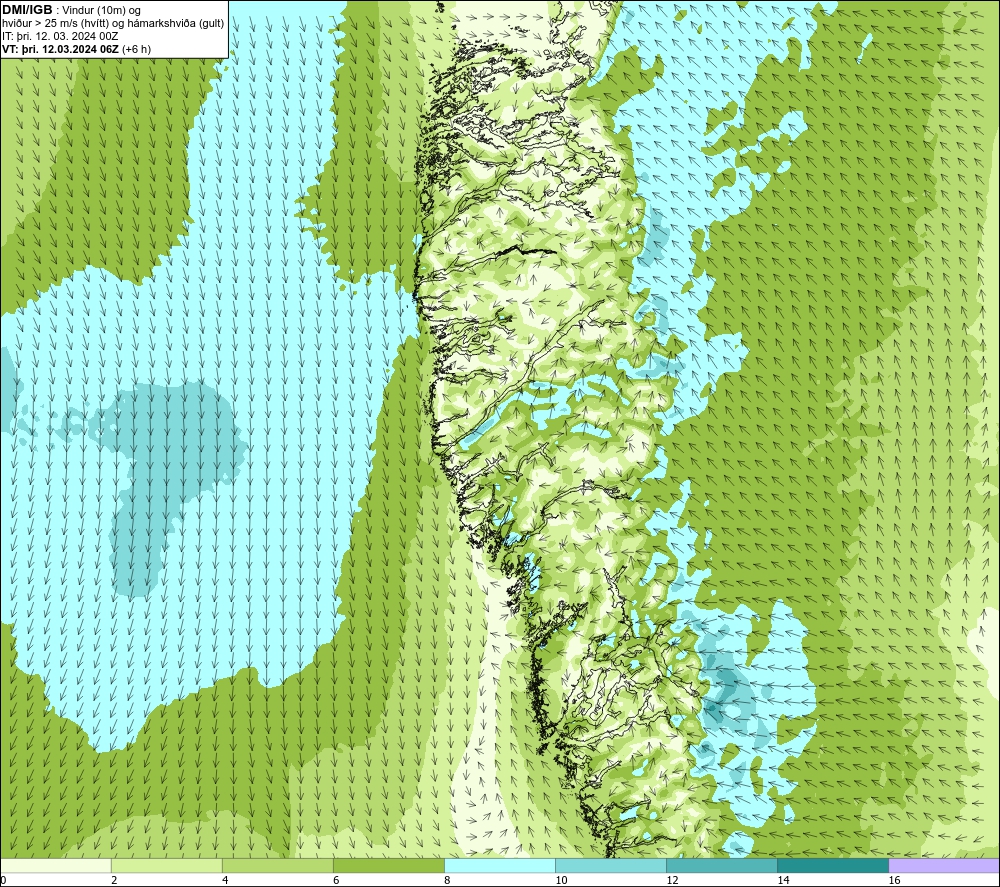Click the legend scale label "8"

(x=447, y=881)
